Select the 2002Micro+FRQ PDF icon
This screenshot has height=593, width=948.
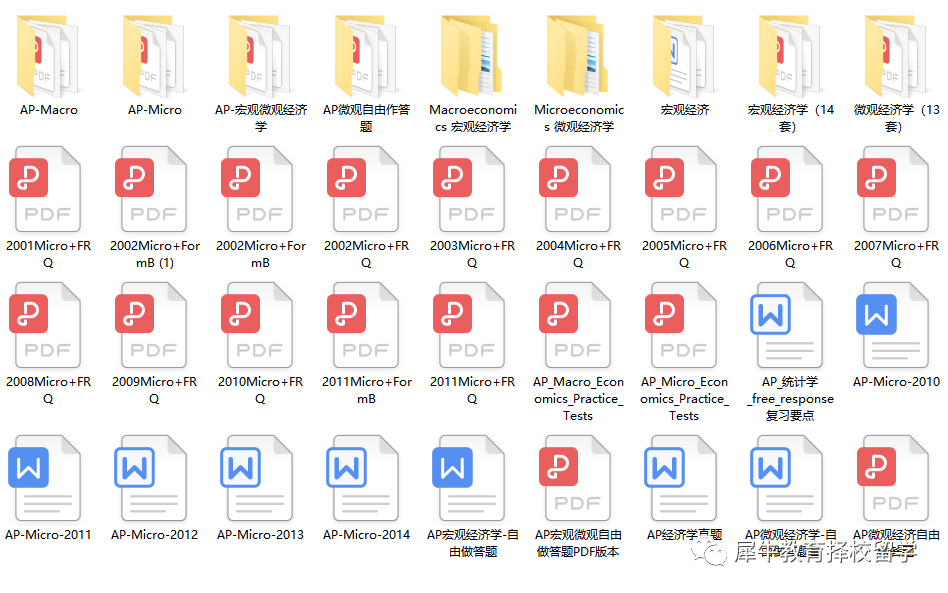[x=363, y=189]
